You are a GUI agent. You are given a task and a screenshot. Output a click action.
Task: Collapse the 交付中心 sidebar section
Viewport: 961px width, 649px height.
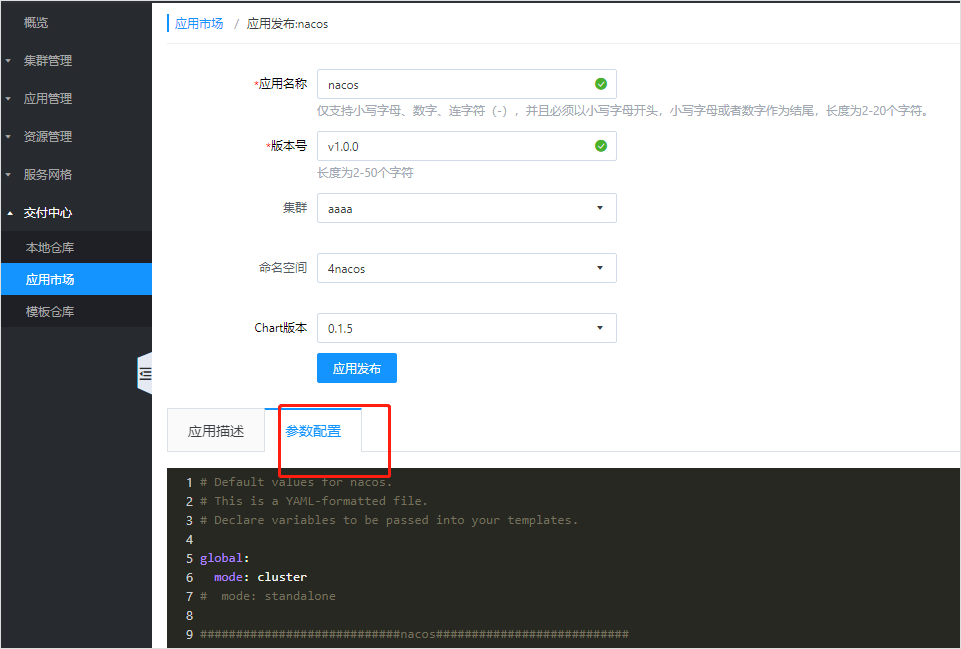pos(46,212)
